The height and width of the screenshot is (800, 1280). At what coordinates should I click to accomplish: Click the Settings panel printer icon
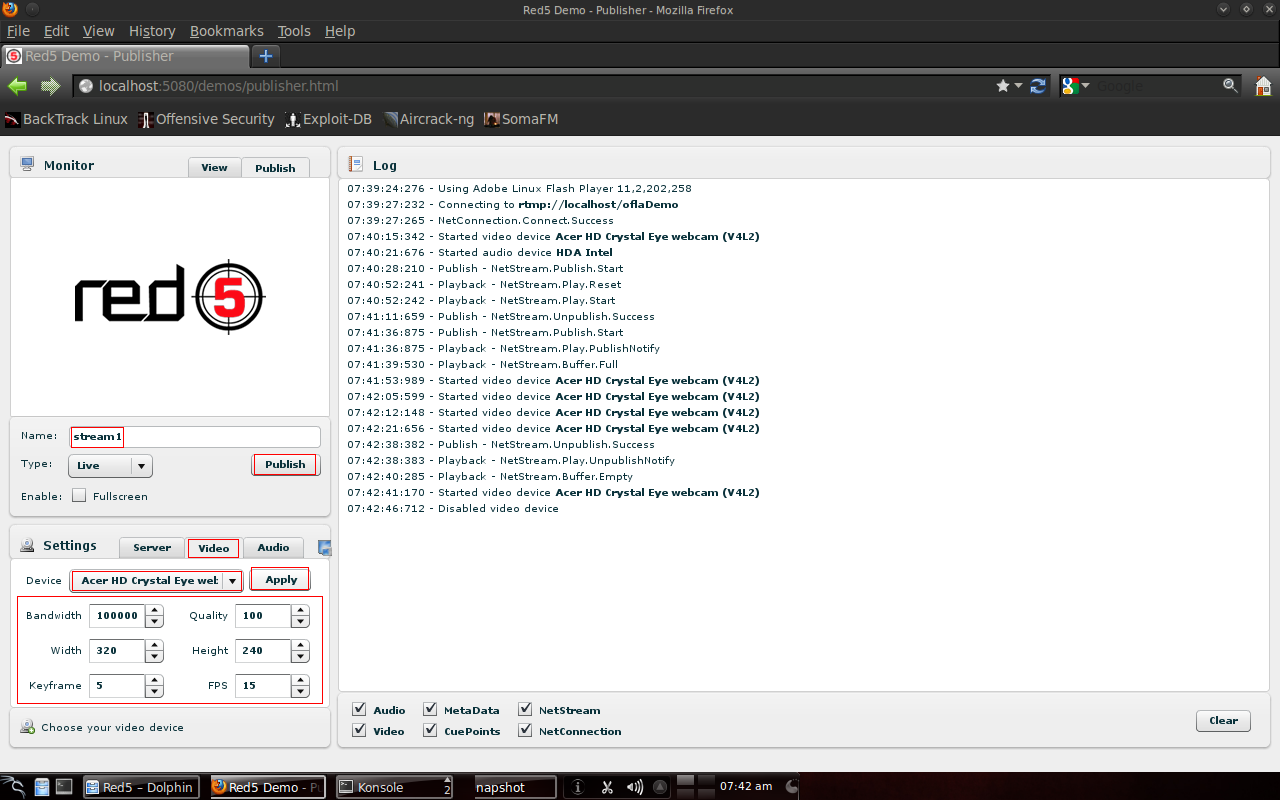[26, 544]
